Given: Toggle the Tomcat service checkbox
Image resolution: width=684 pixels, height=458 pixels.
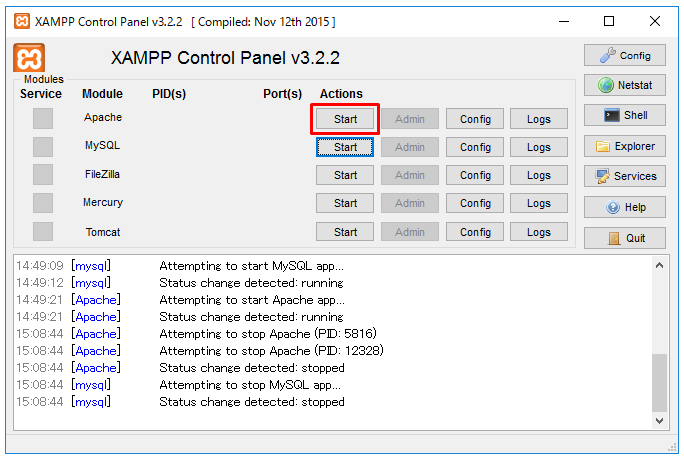Looking at the screenshot, I should (x=42, y=232).
